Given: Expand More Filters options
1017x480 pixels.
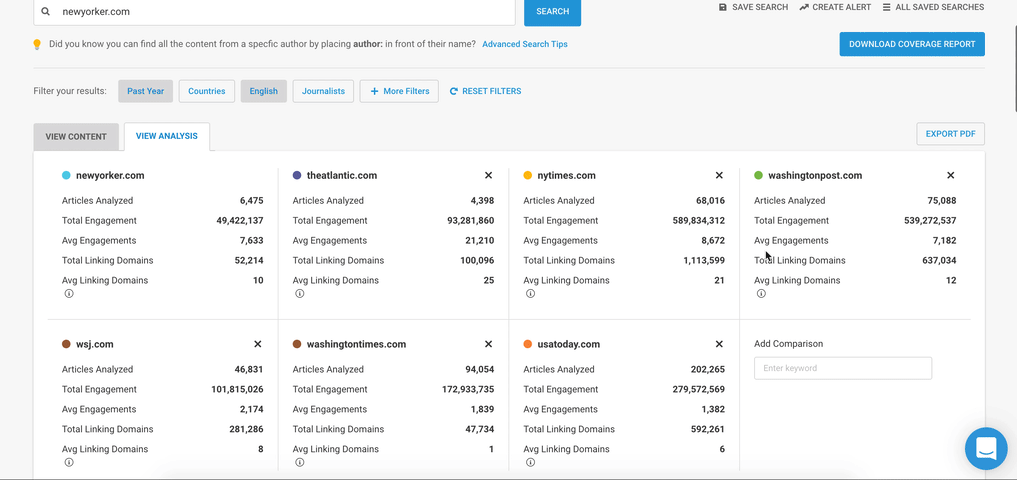Looking at the screenshot, I should pos(399,91).
